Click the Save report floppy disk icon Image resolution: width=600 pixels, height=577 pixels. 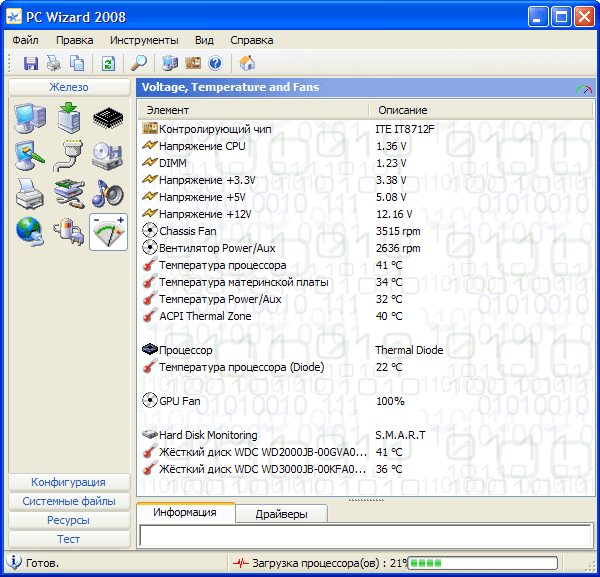(x=31, y=63)
